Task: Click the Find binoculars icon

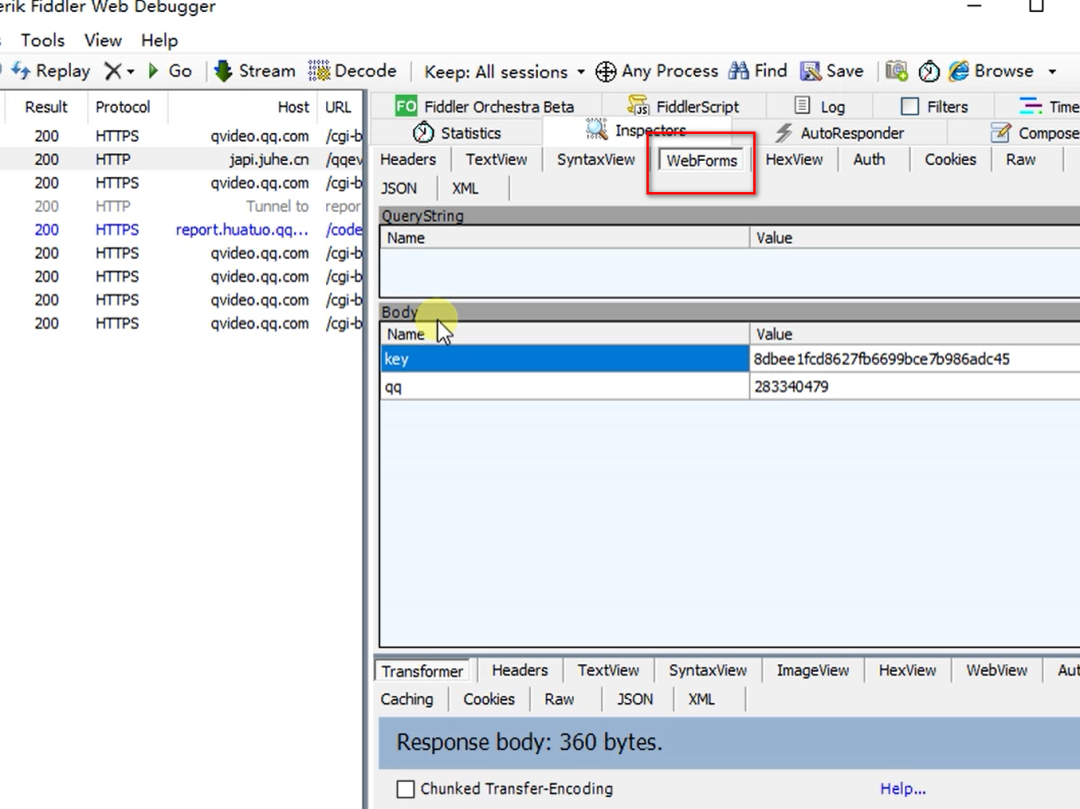Action: 738,71
